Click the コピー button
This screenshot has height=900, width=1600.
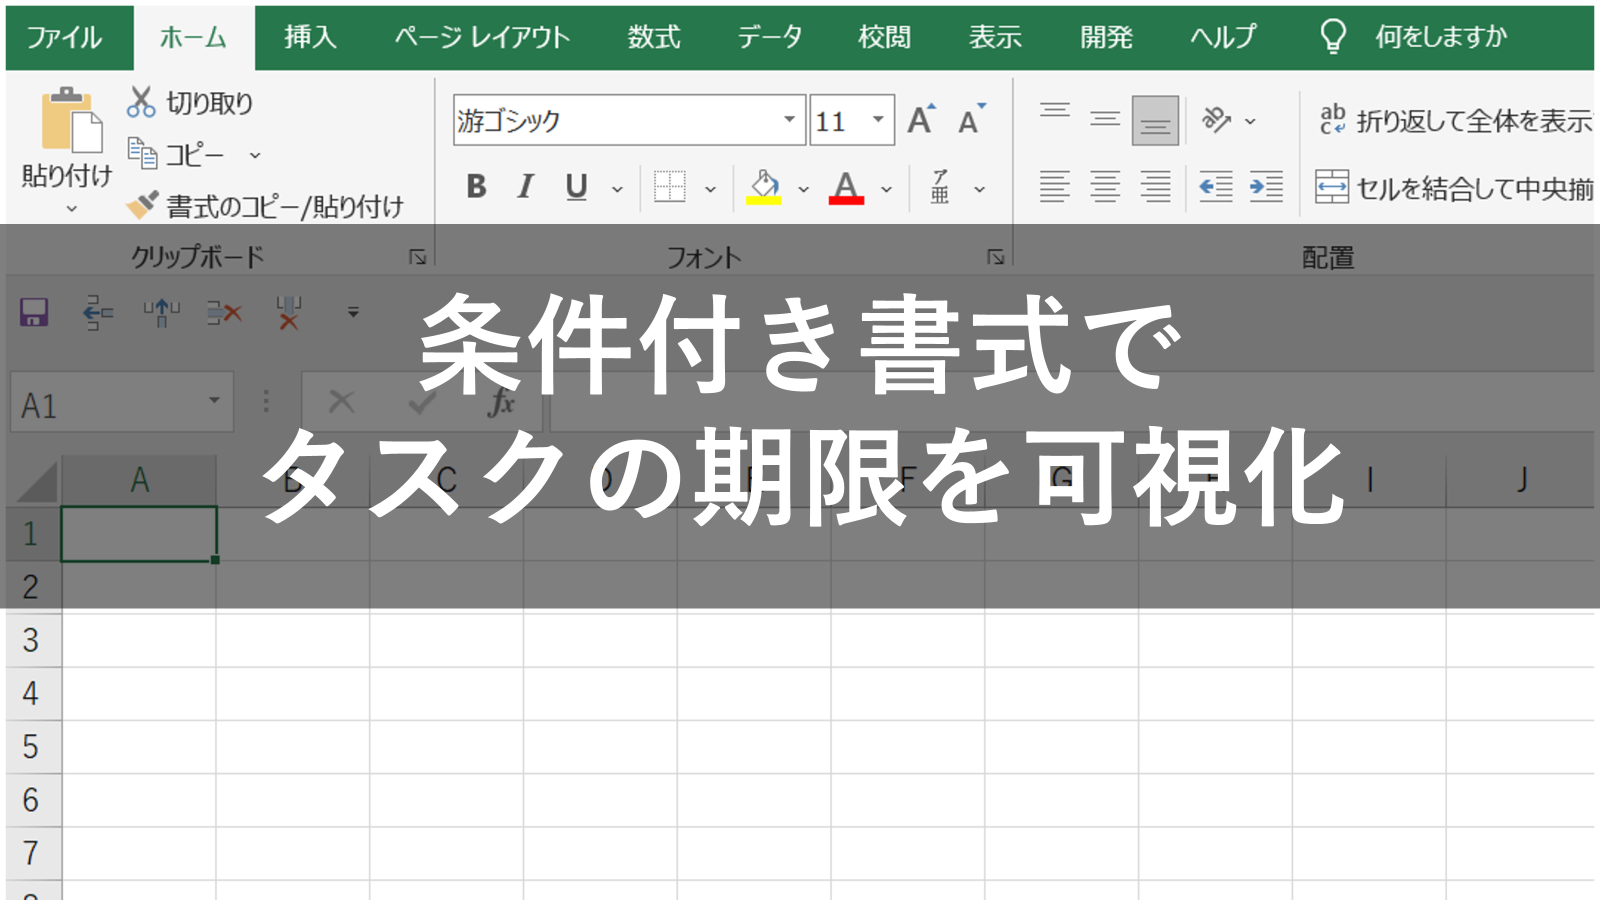point(176,154)
